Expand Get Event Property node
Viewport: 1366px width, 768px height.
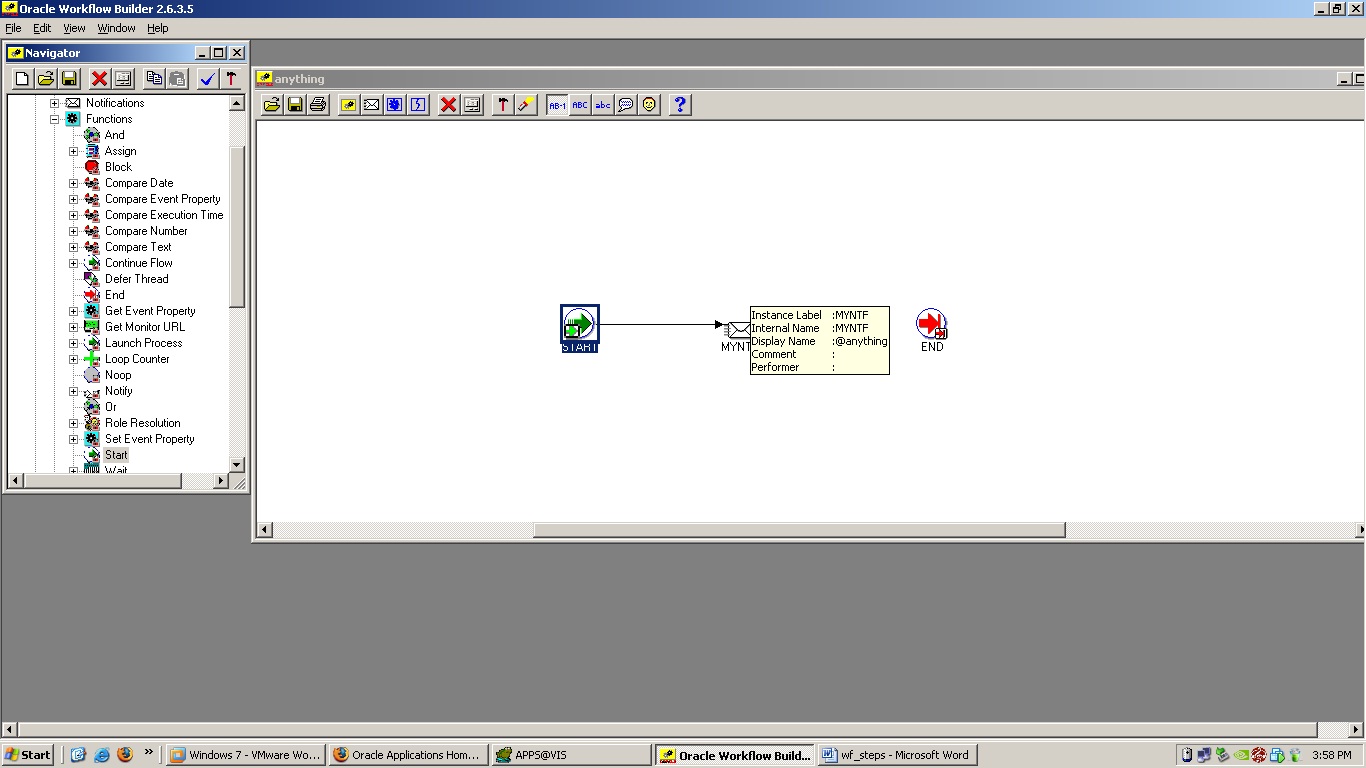point(73,311)
